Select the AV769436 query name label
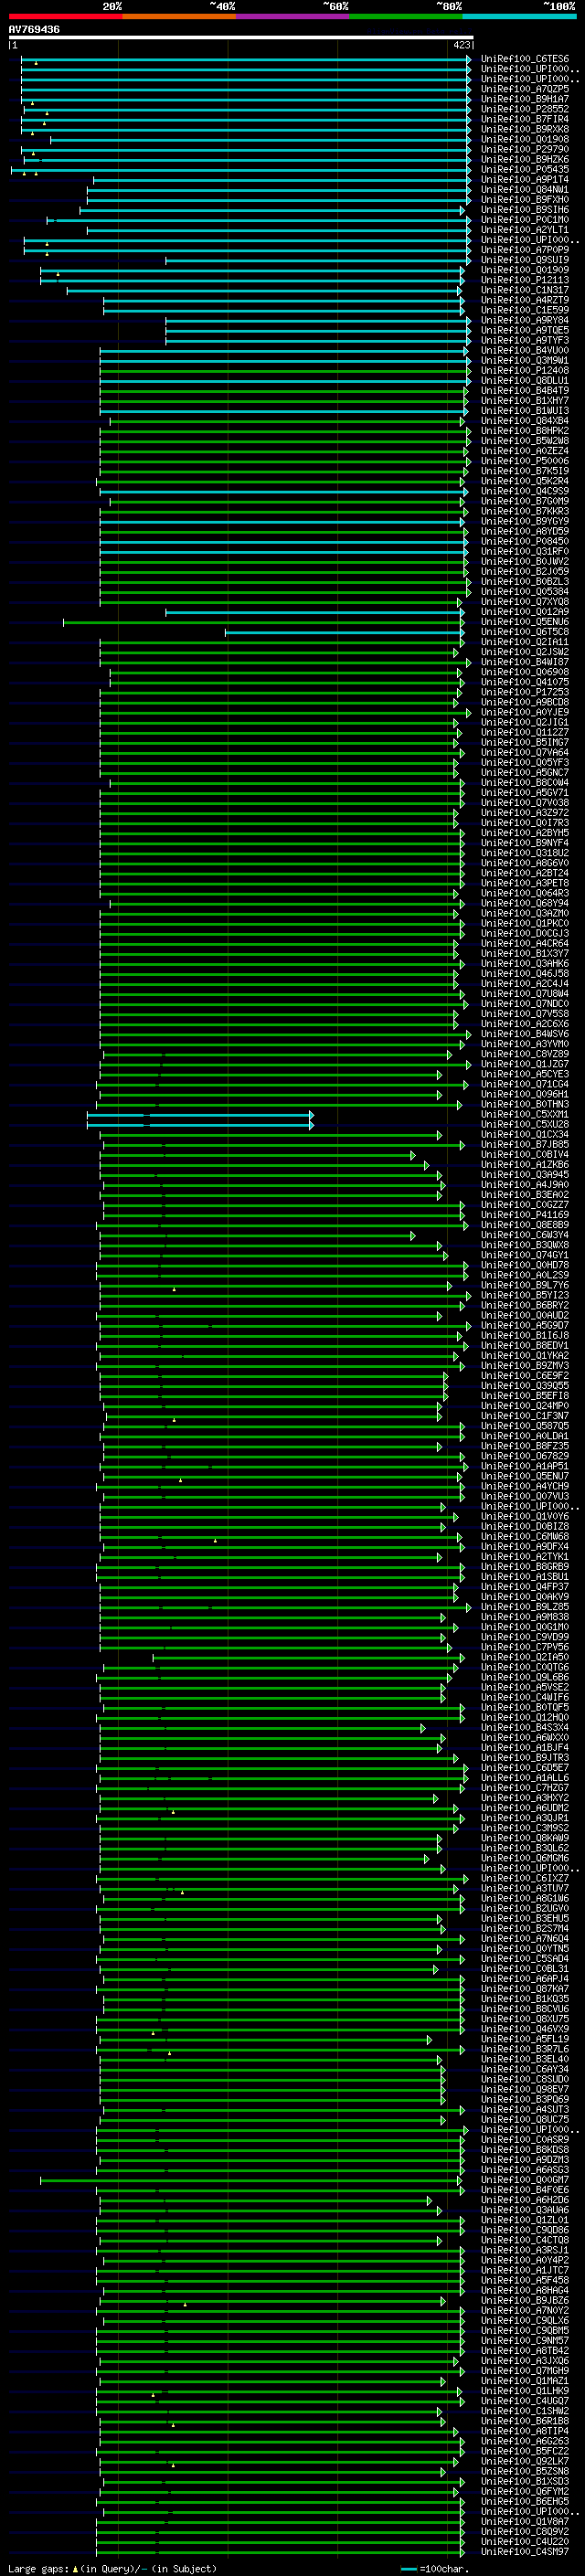Viewport: 585px width, 2576px height. pyautogui.click(x=34, y=30)
